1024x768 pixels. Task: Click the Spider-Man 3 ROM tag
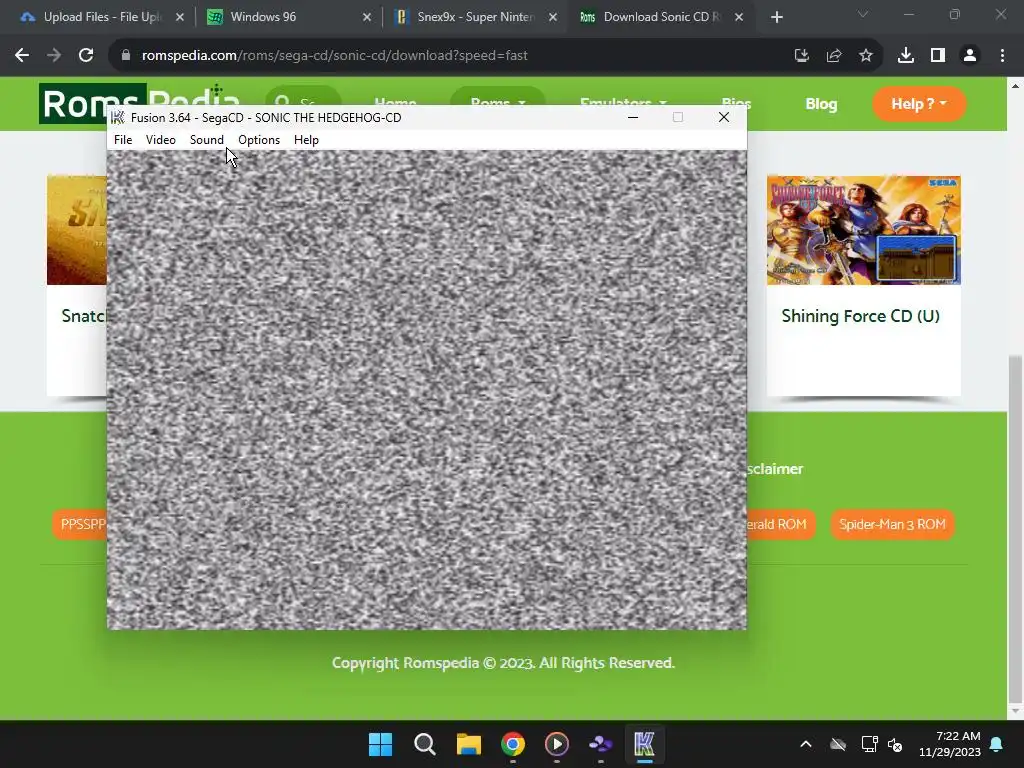coord(892,524)
